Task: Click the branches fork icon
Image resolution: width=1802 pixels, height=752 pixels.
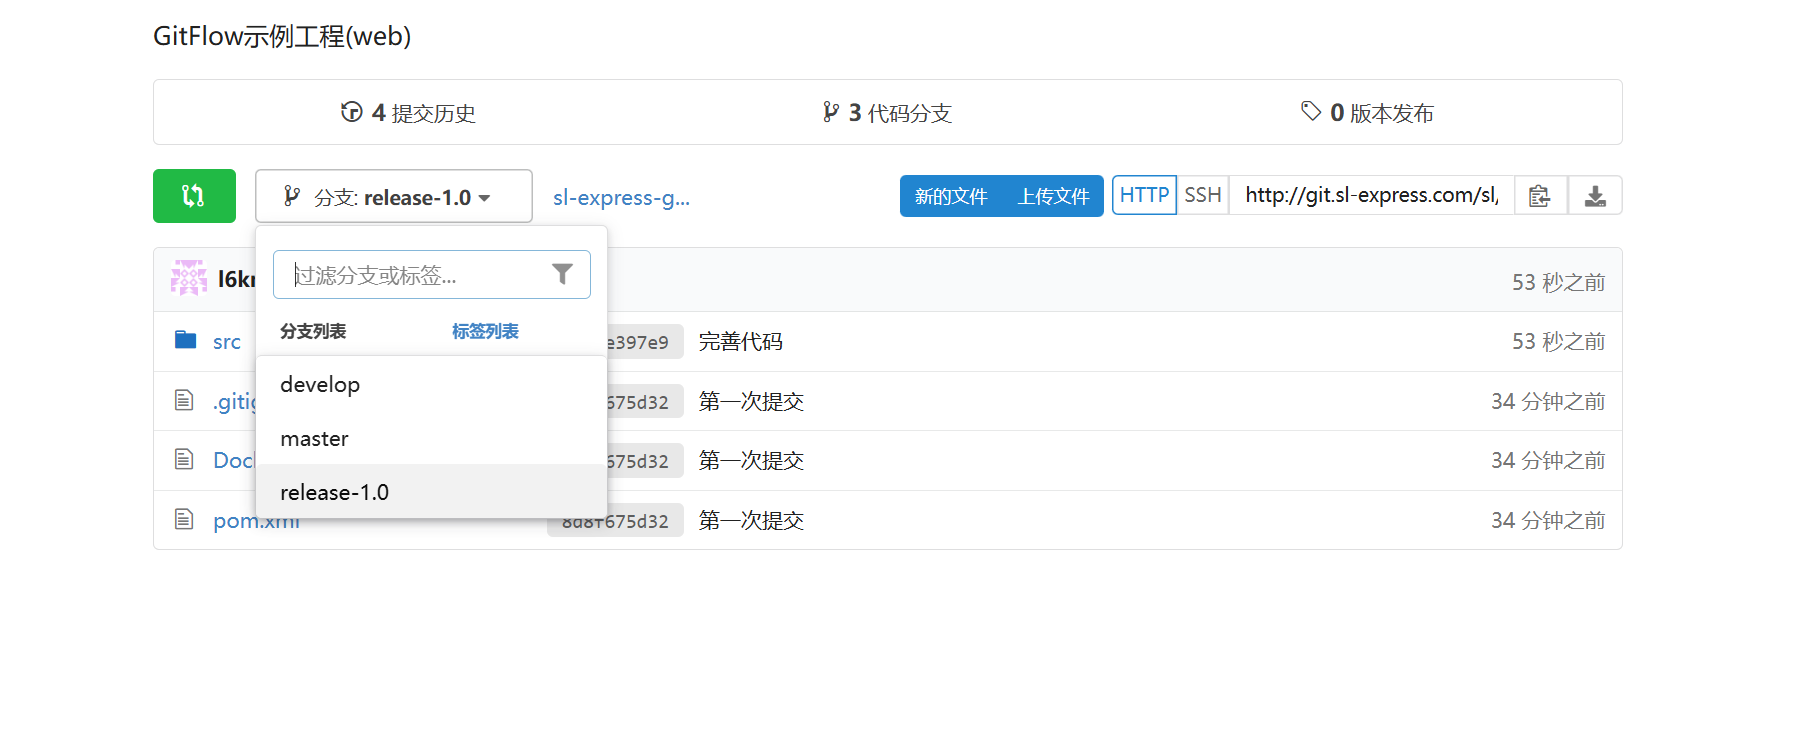Action: pyautogui.click(x=830, y=112)
